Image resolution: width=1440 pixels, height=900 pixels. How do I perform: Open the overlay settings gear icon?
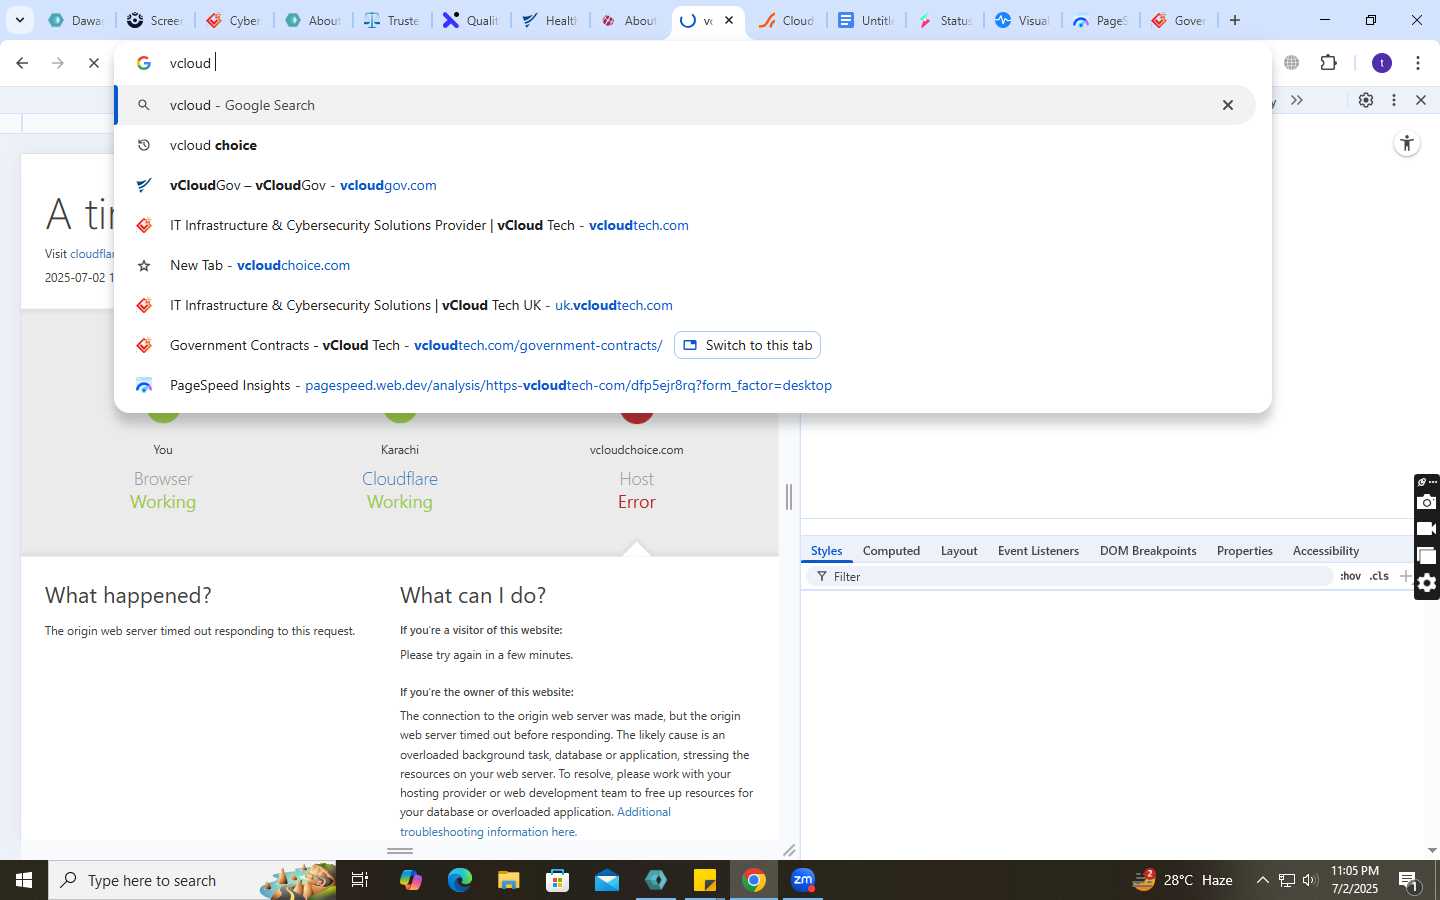tap(1427, 583)
